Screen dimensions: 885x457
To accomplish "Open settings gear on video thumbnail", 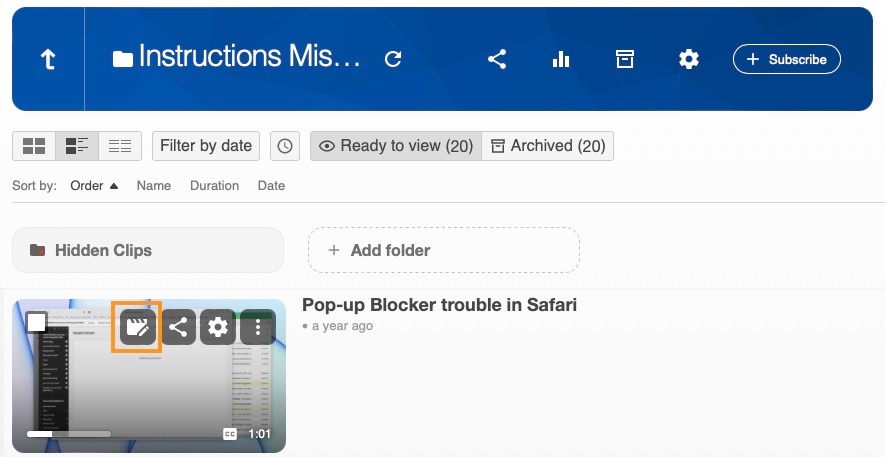I will click(218, 327).
